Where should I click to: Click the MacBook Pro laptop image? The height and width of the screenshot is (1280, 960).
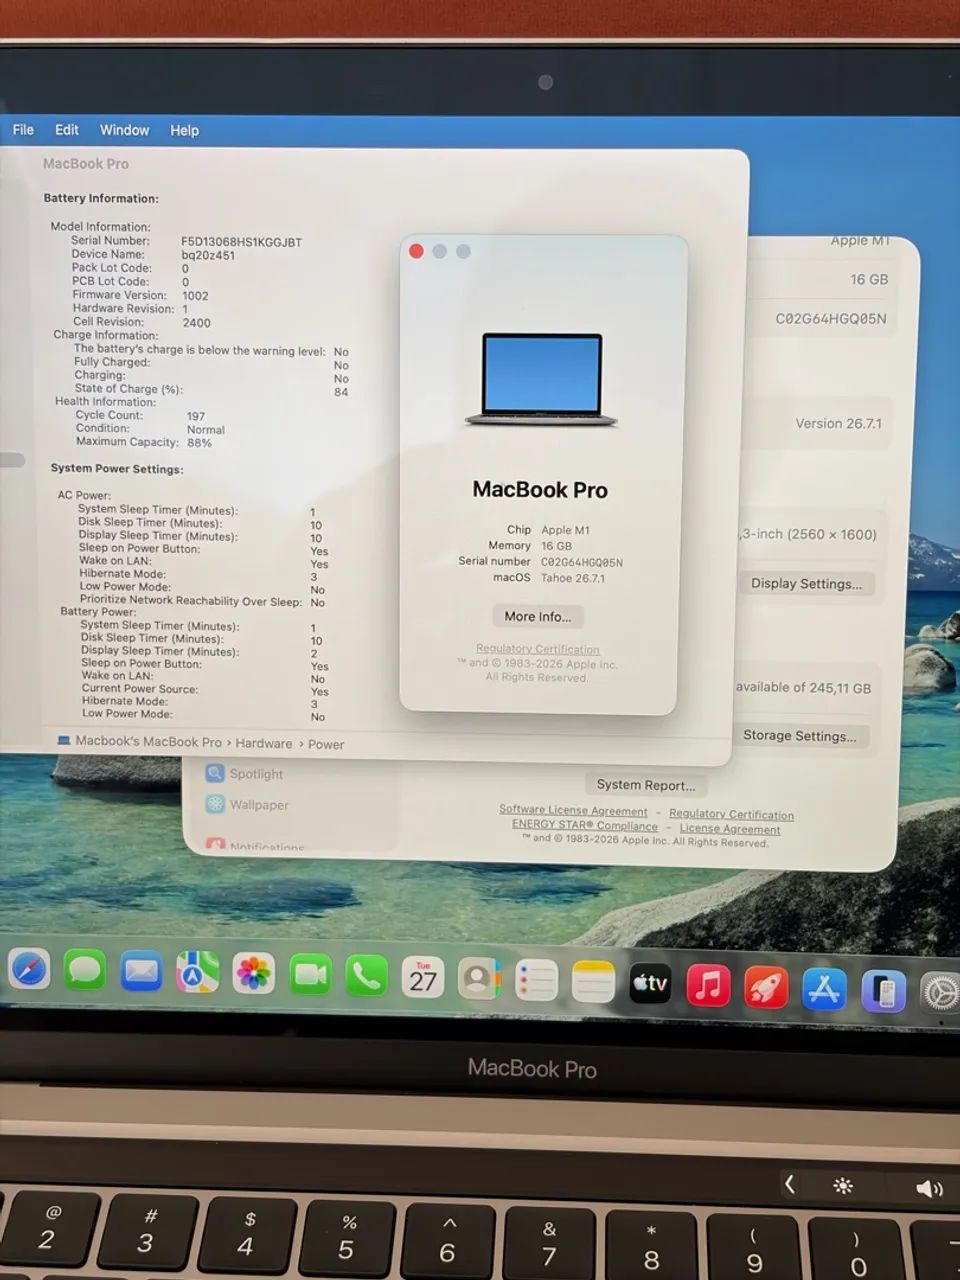pyautogui.click(x=540, y=379)
